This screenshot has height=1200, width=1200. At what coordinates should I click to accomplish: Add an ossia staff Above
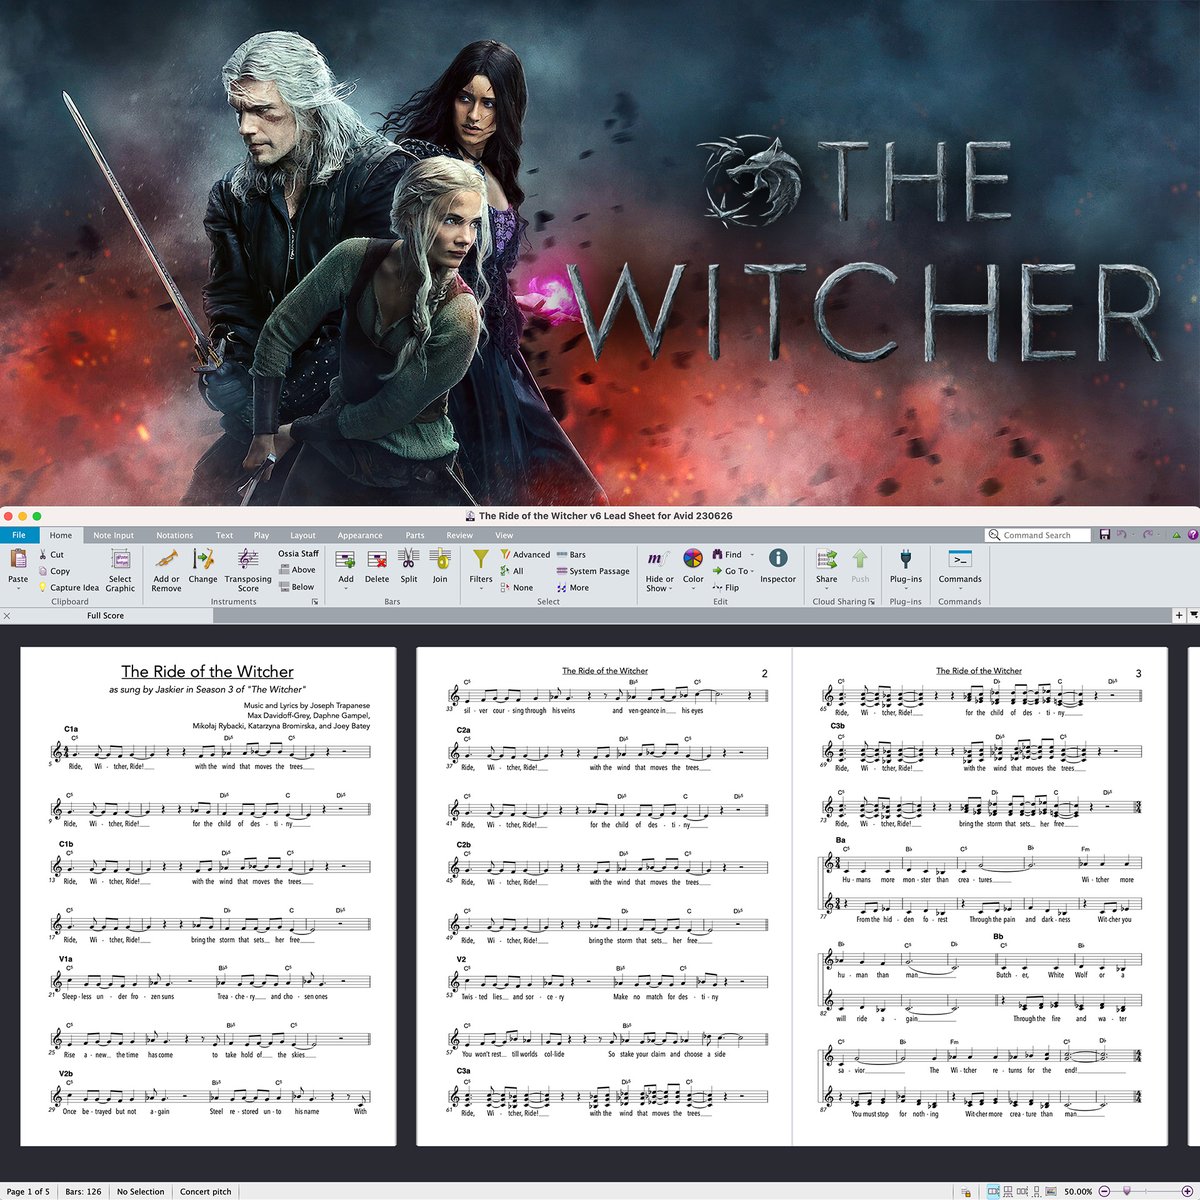(297, 570)
